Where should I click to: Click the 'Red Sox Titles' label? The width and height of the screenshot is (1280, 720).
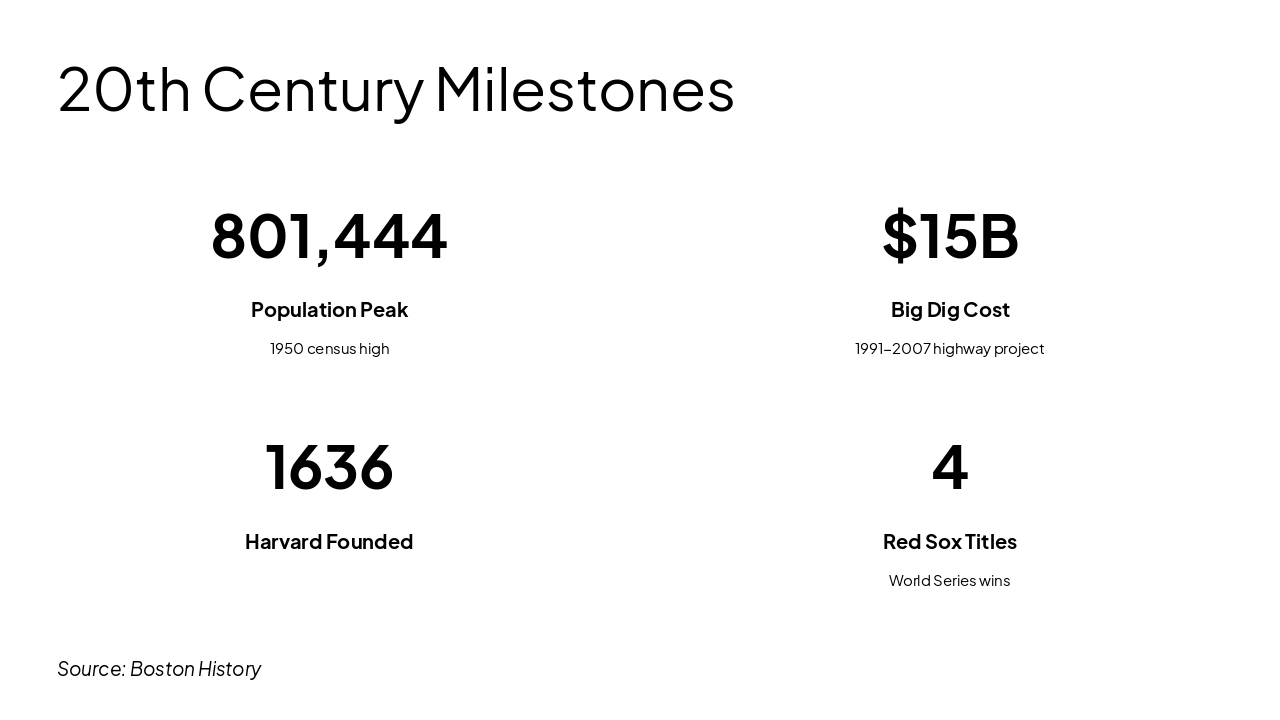click(950, 542)
